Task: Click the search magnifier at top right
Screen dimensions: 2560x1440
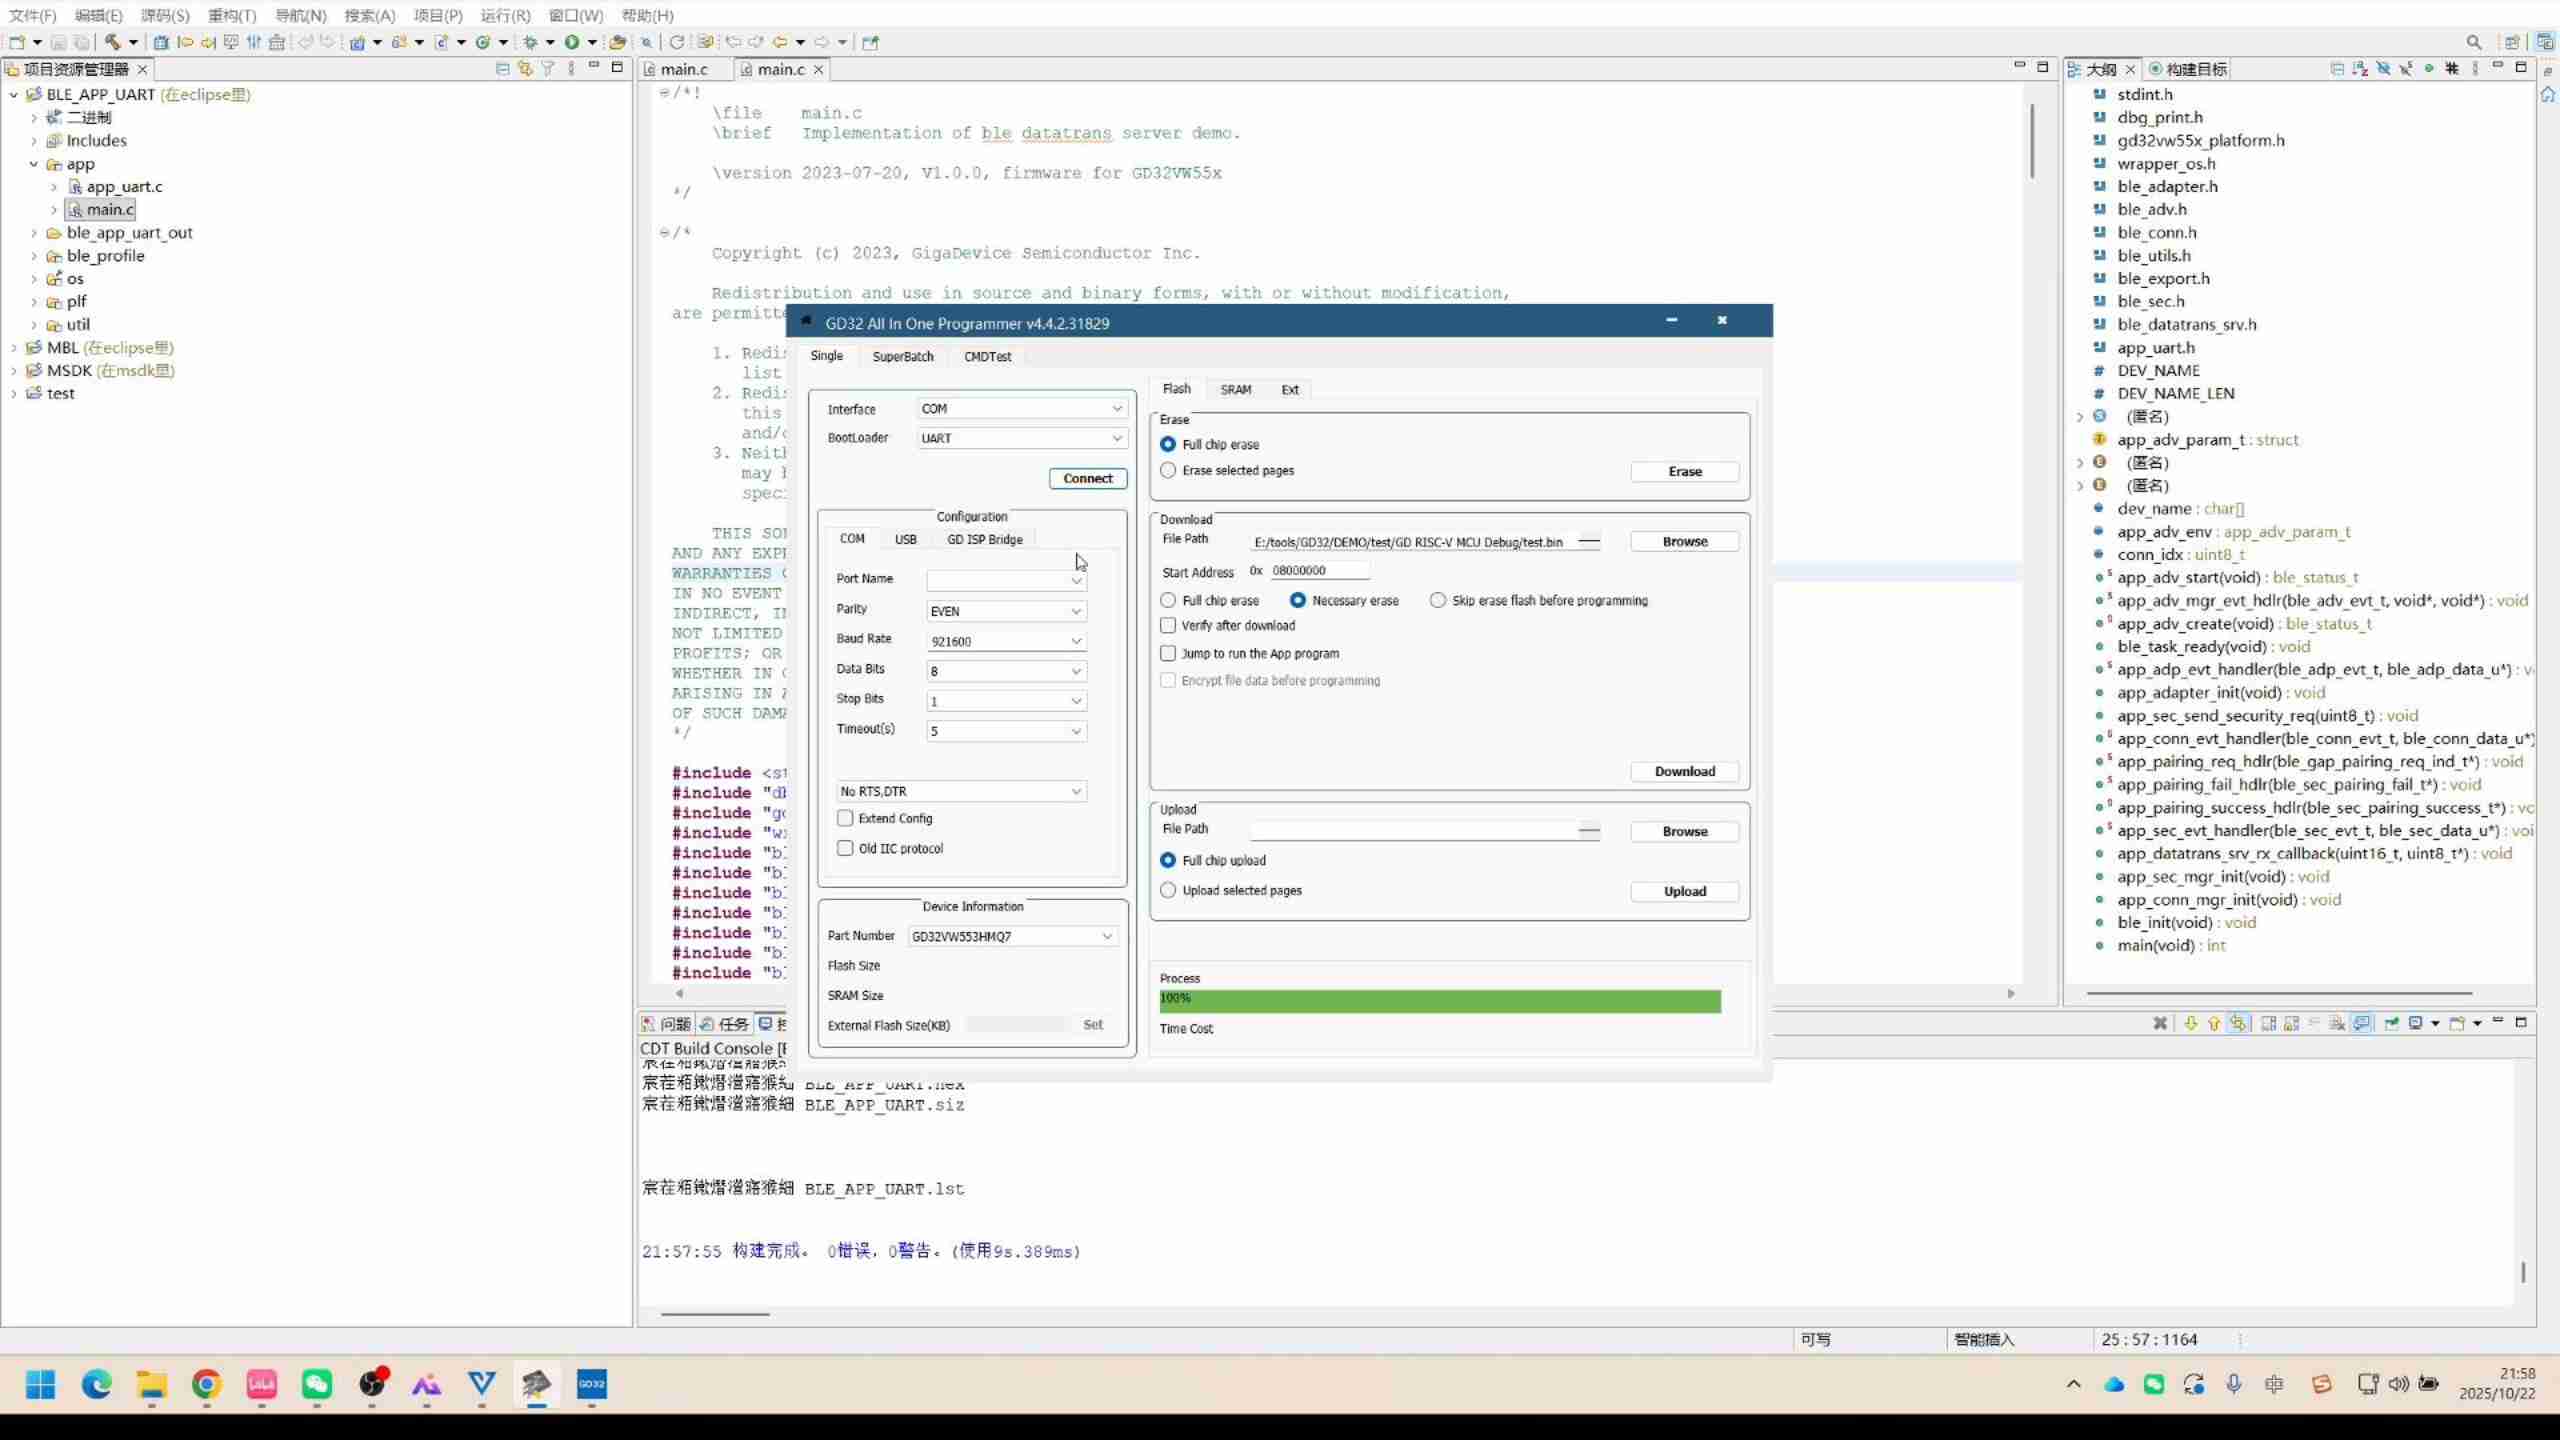Action: (2473, 42)
